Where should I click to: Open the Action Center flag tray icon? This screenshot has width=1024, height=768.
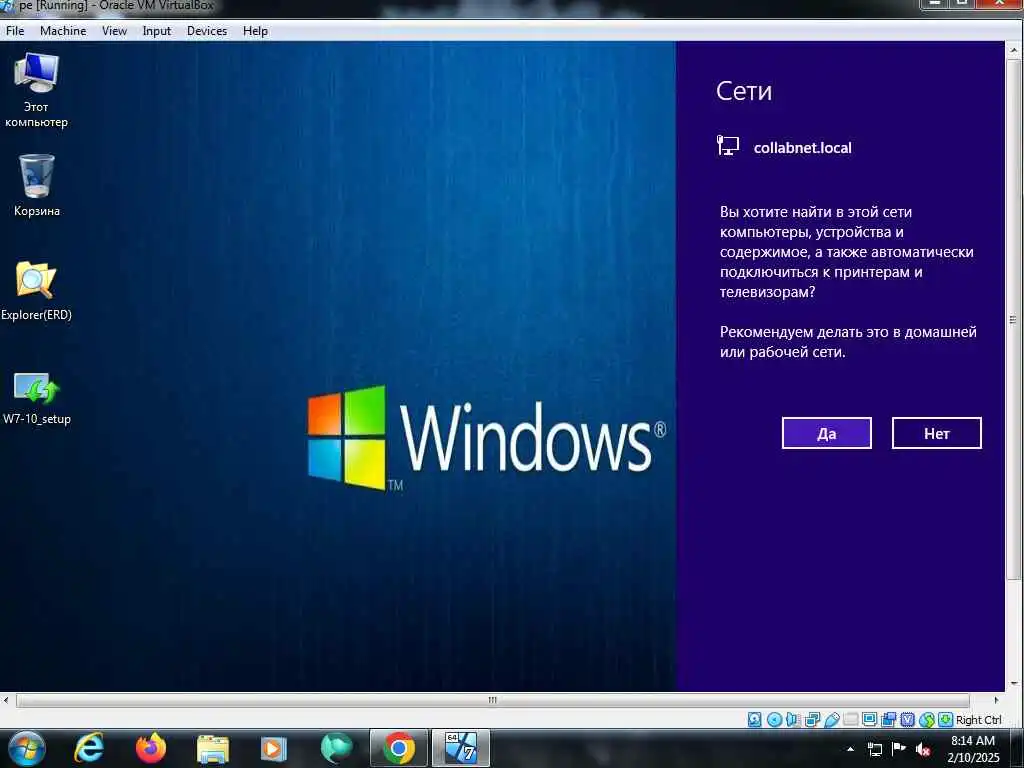[899, 748]
